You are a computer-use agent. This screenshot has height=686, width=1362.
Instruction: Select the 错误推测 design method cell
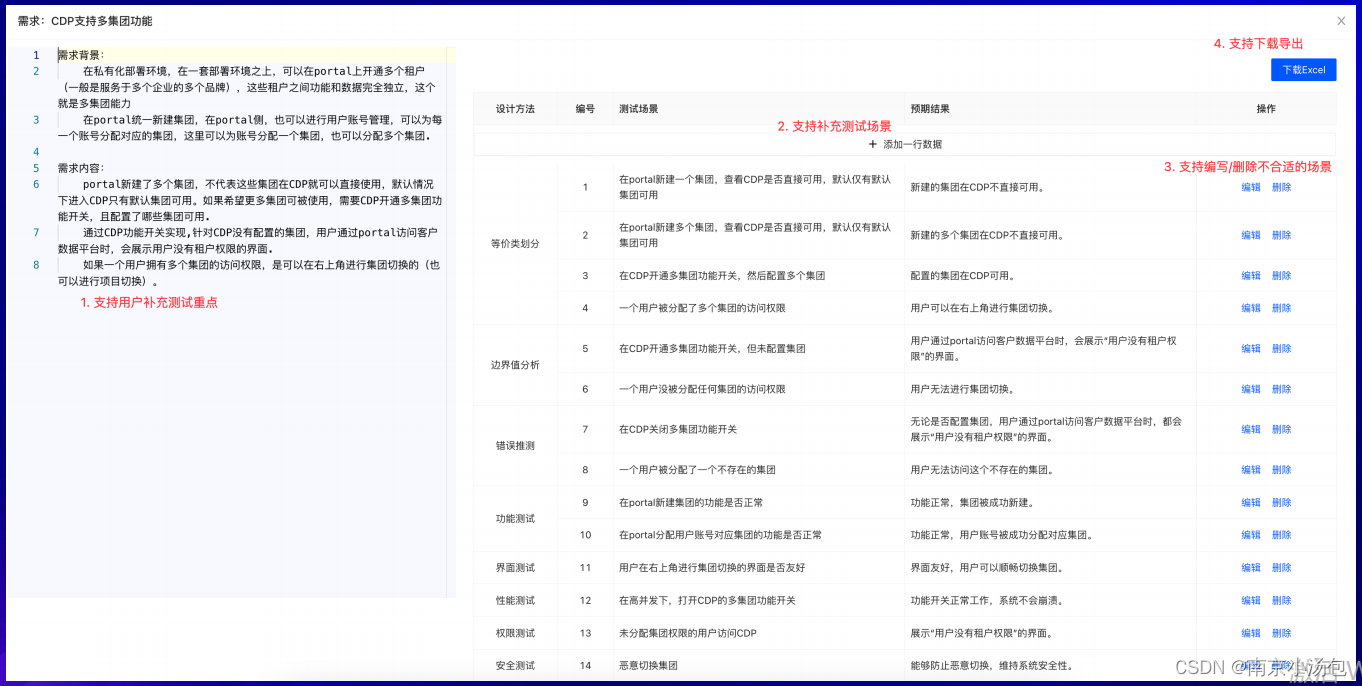coord(515,446)
